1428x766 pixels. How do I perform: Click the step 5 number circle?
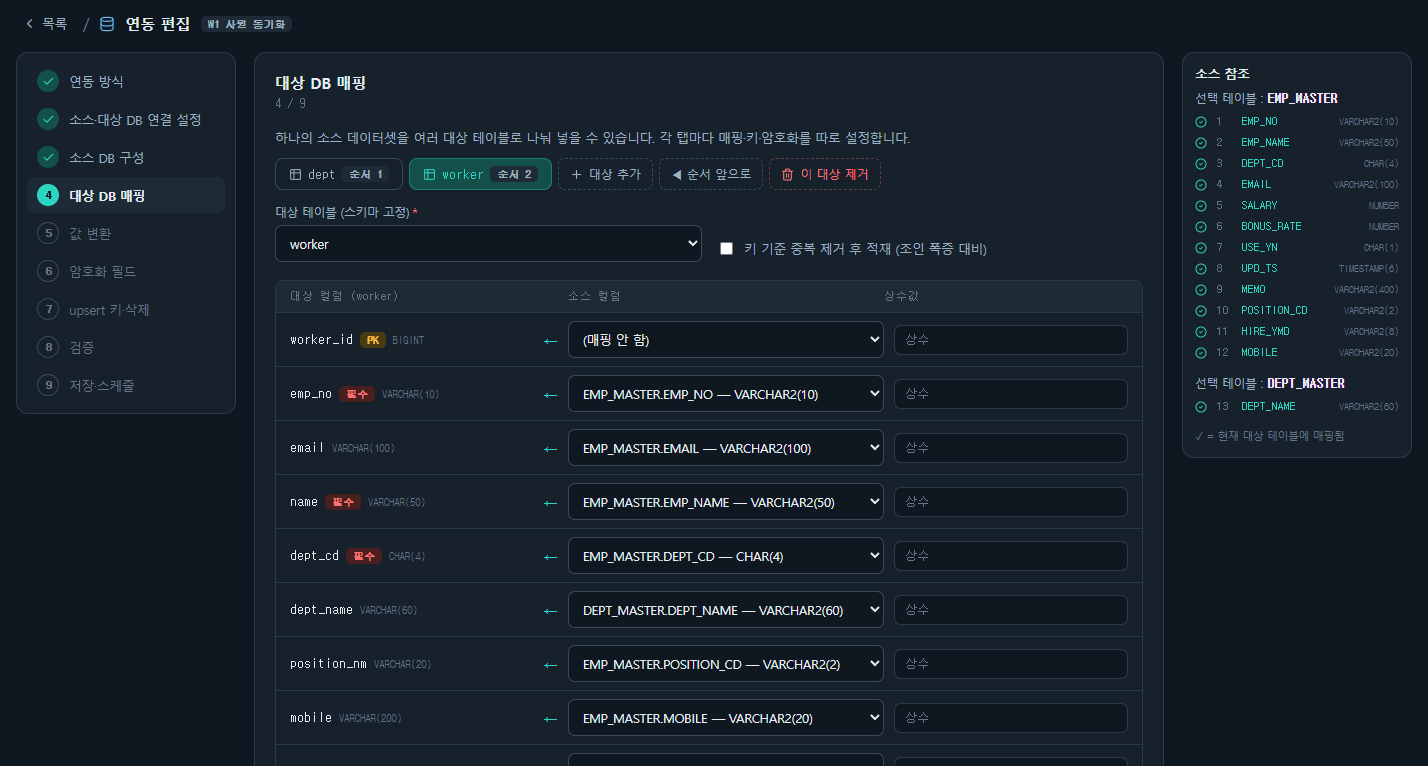click(48, 233)
